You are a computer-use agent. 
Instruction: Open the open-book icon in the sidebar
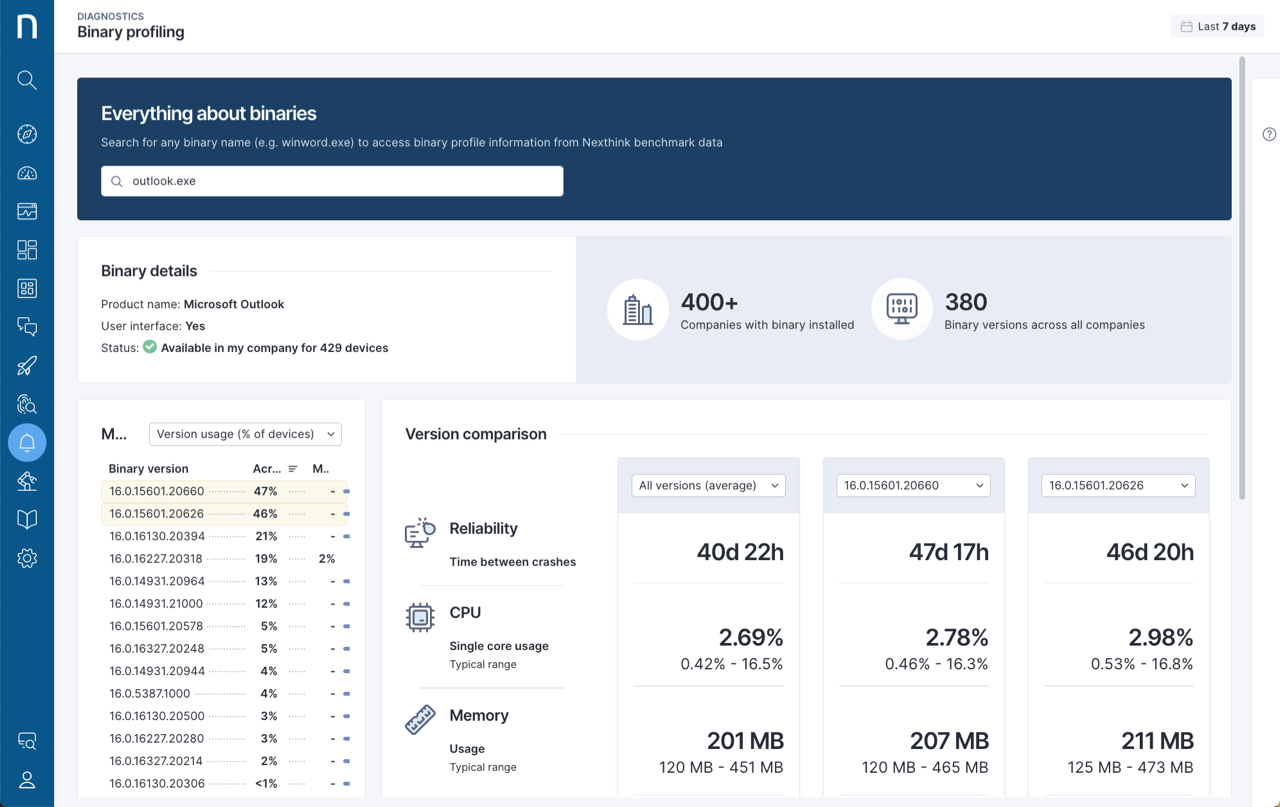27,519
